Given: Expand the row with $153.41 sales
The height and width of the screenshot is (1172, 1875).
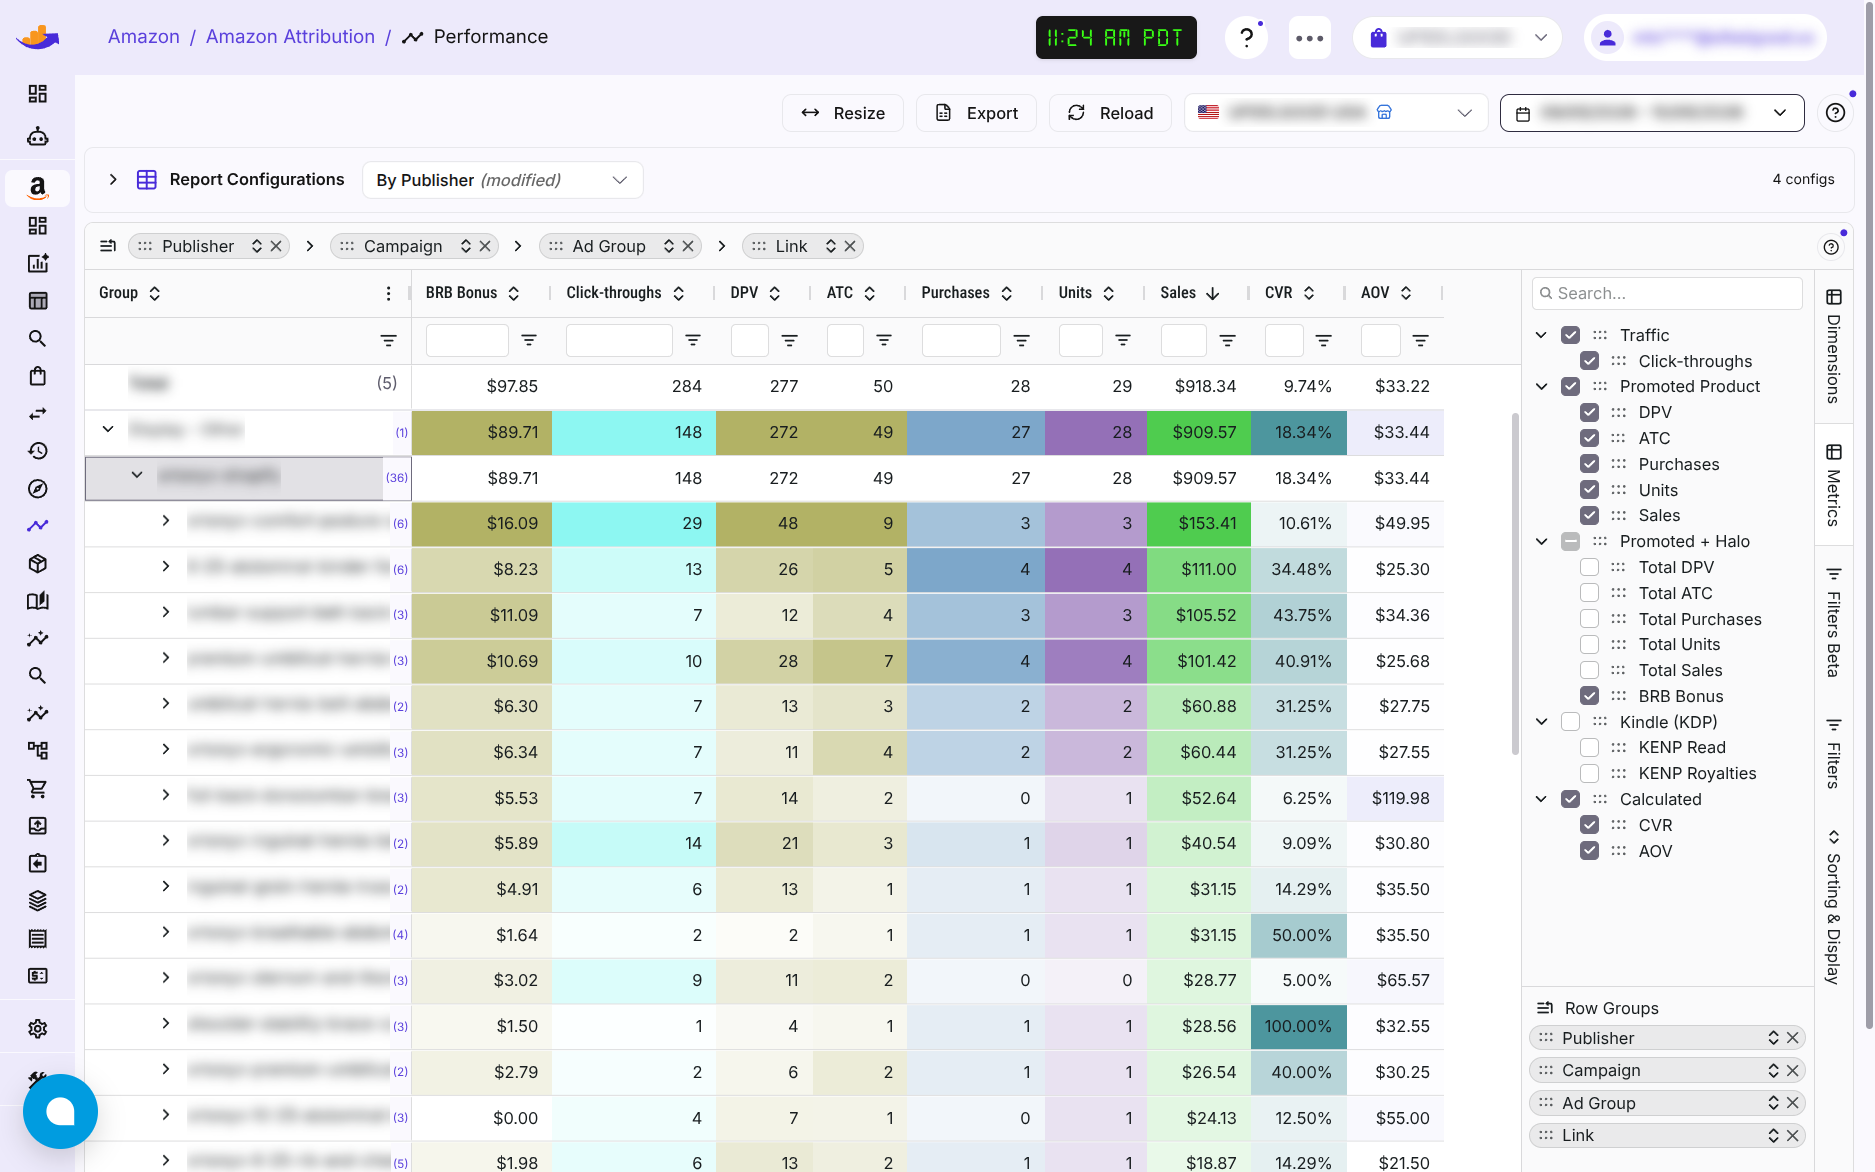Looking at the screenshot, I should (165, 521).
